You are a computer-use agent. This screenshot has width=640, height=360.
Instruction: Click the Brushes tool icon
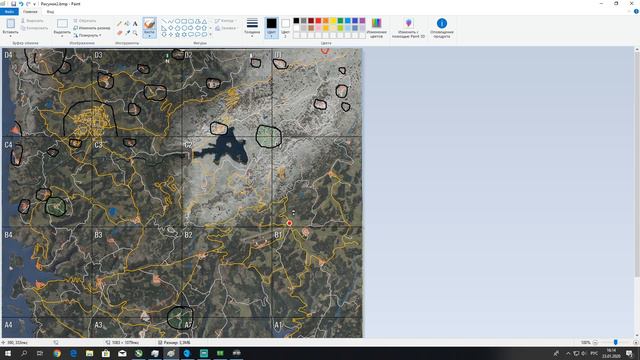pos(149,24)
